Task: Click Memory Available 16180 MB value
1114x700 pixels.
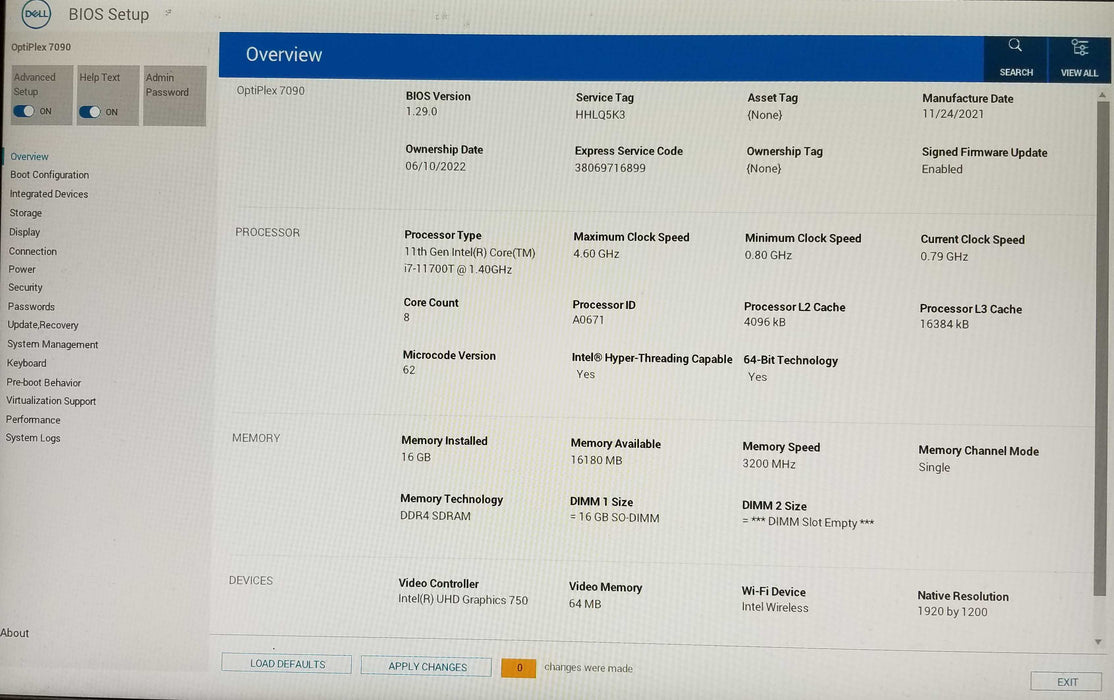Action: (x=596, y=461)
